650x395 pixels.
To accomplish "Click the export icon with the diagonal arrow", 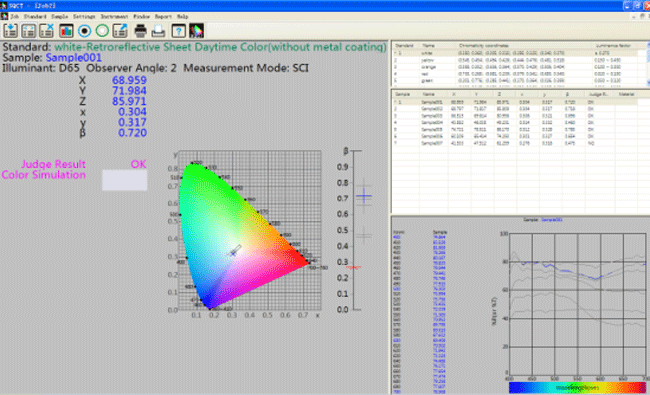I will [120, 31].
